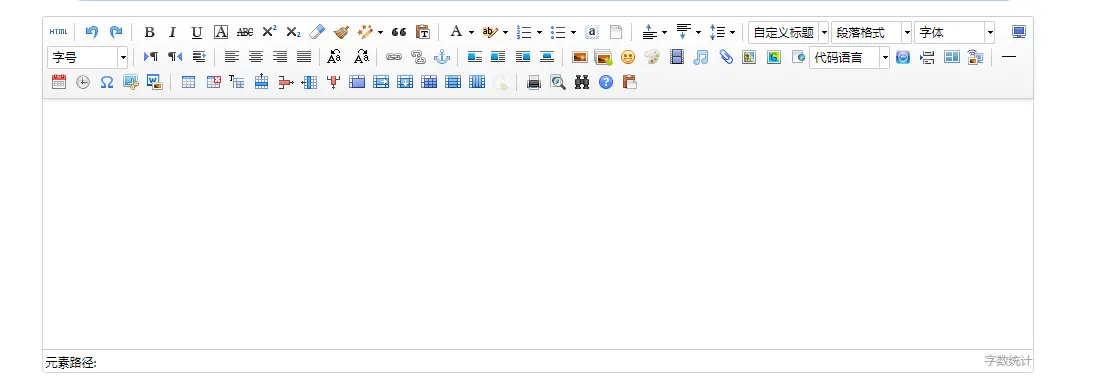The height and width of the screenshot is (389, 1101).
Task: Insert an ordered numbered list
Action: [525, 32]
